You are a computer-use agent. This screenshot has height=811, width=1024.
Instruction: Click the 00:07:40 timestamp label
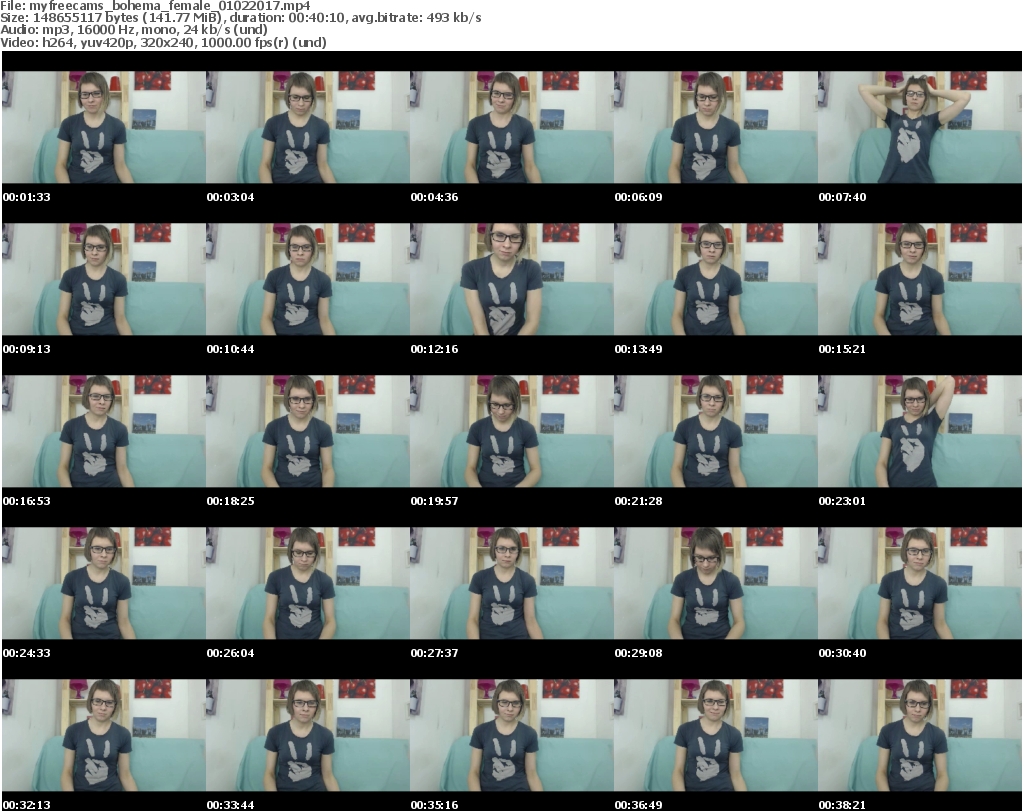tap(842, 197)
